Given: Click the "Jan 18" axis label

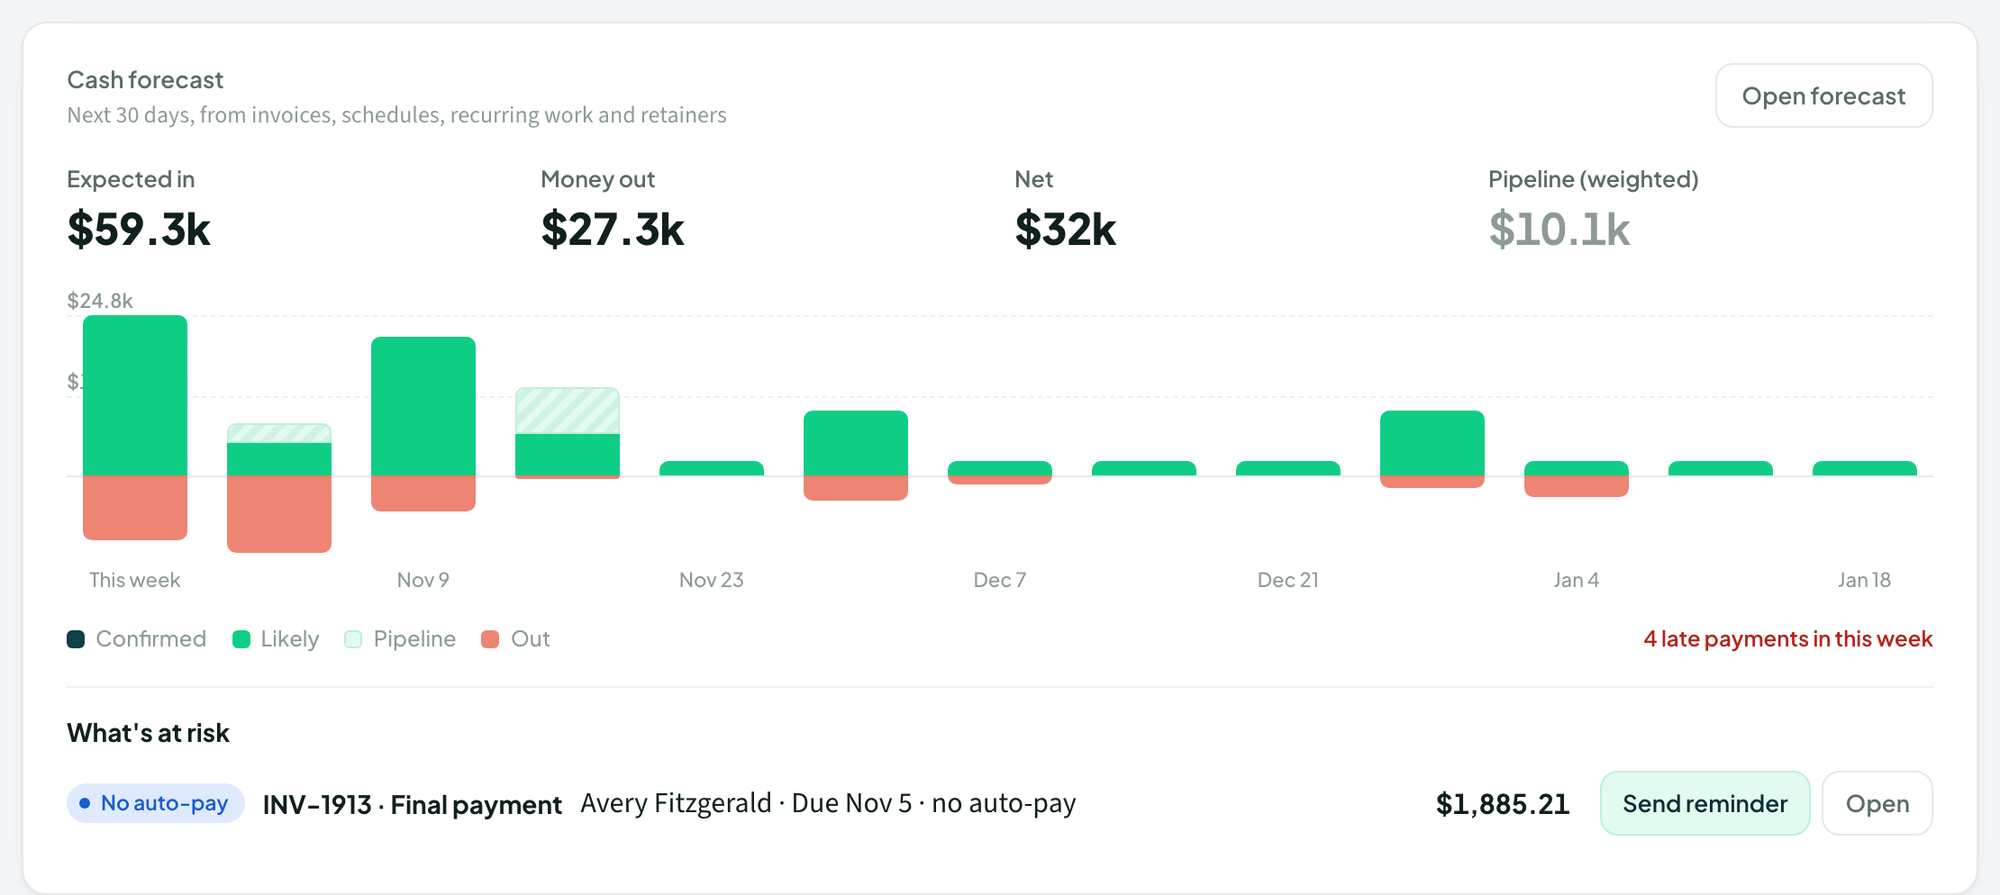Looking at the screenshot, I should click(x=1865, y=580).
